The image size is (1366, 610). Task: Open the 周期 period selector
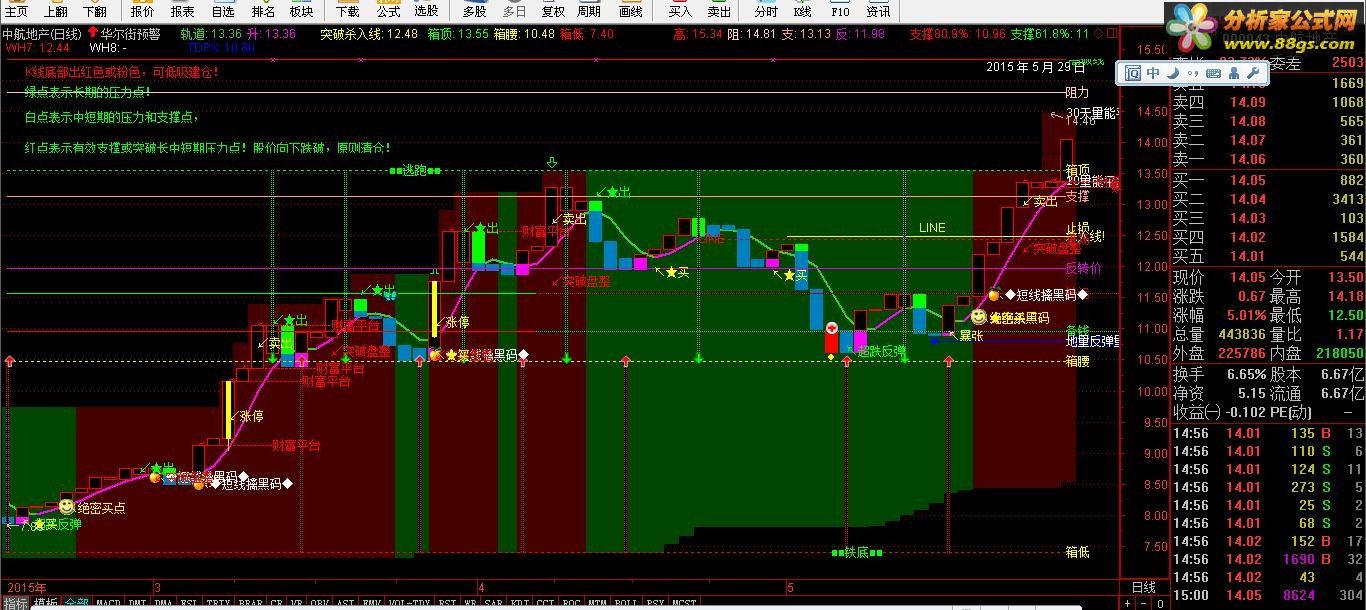(x=589, y=12)
